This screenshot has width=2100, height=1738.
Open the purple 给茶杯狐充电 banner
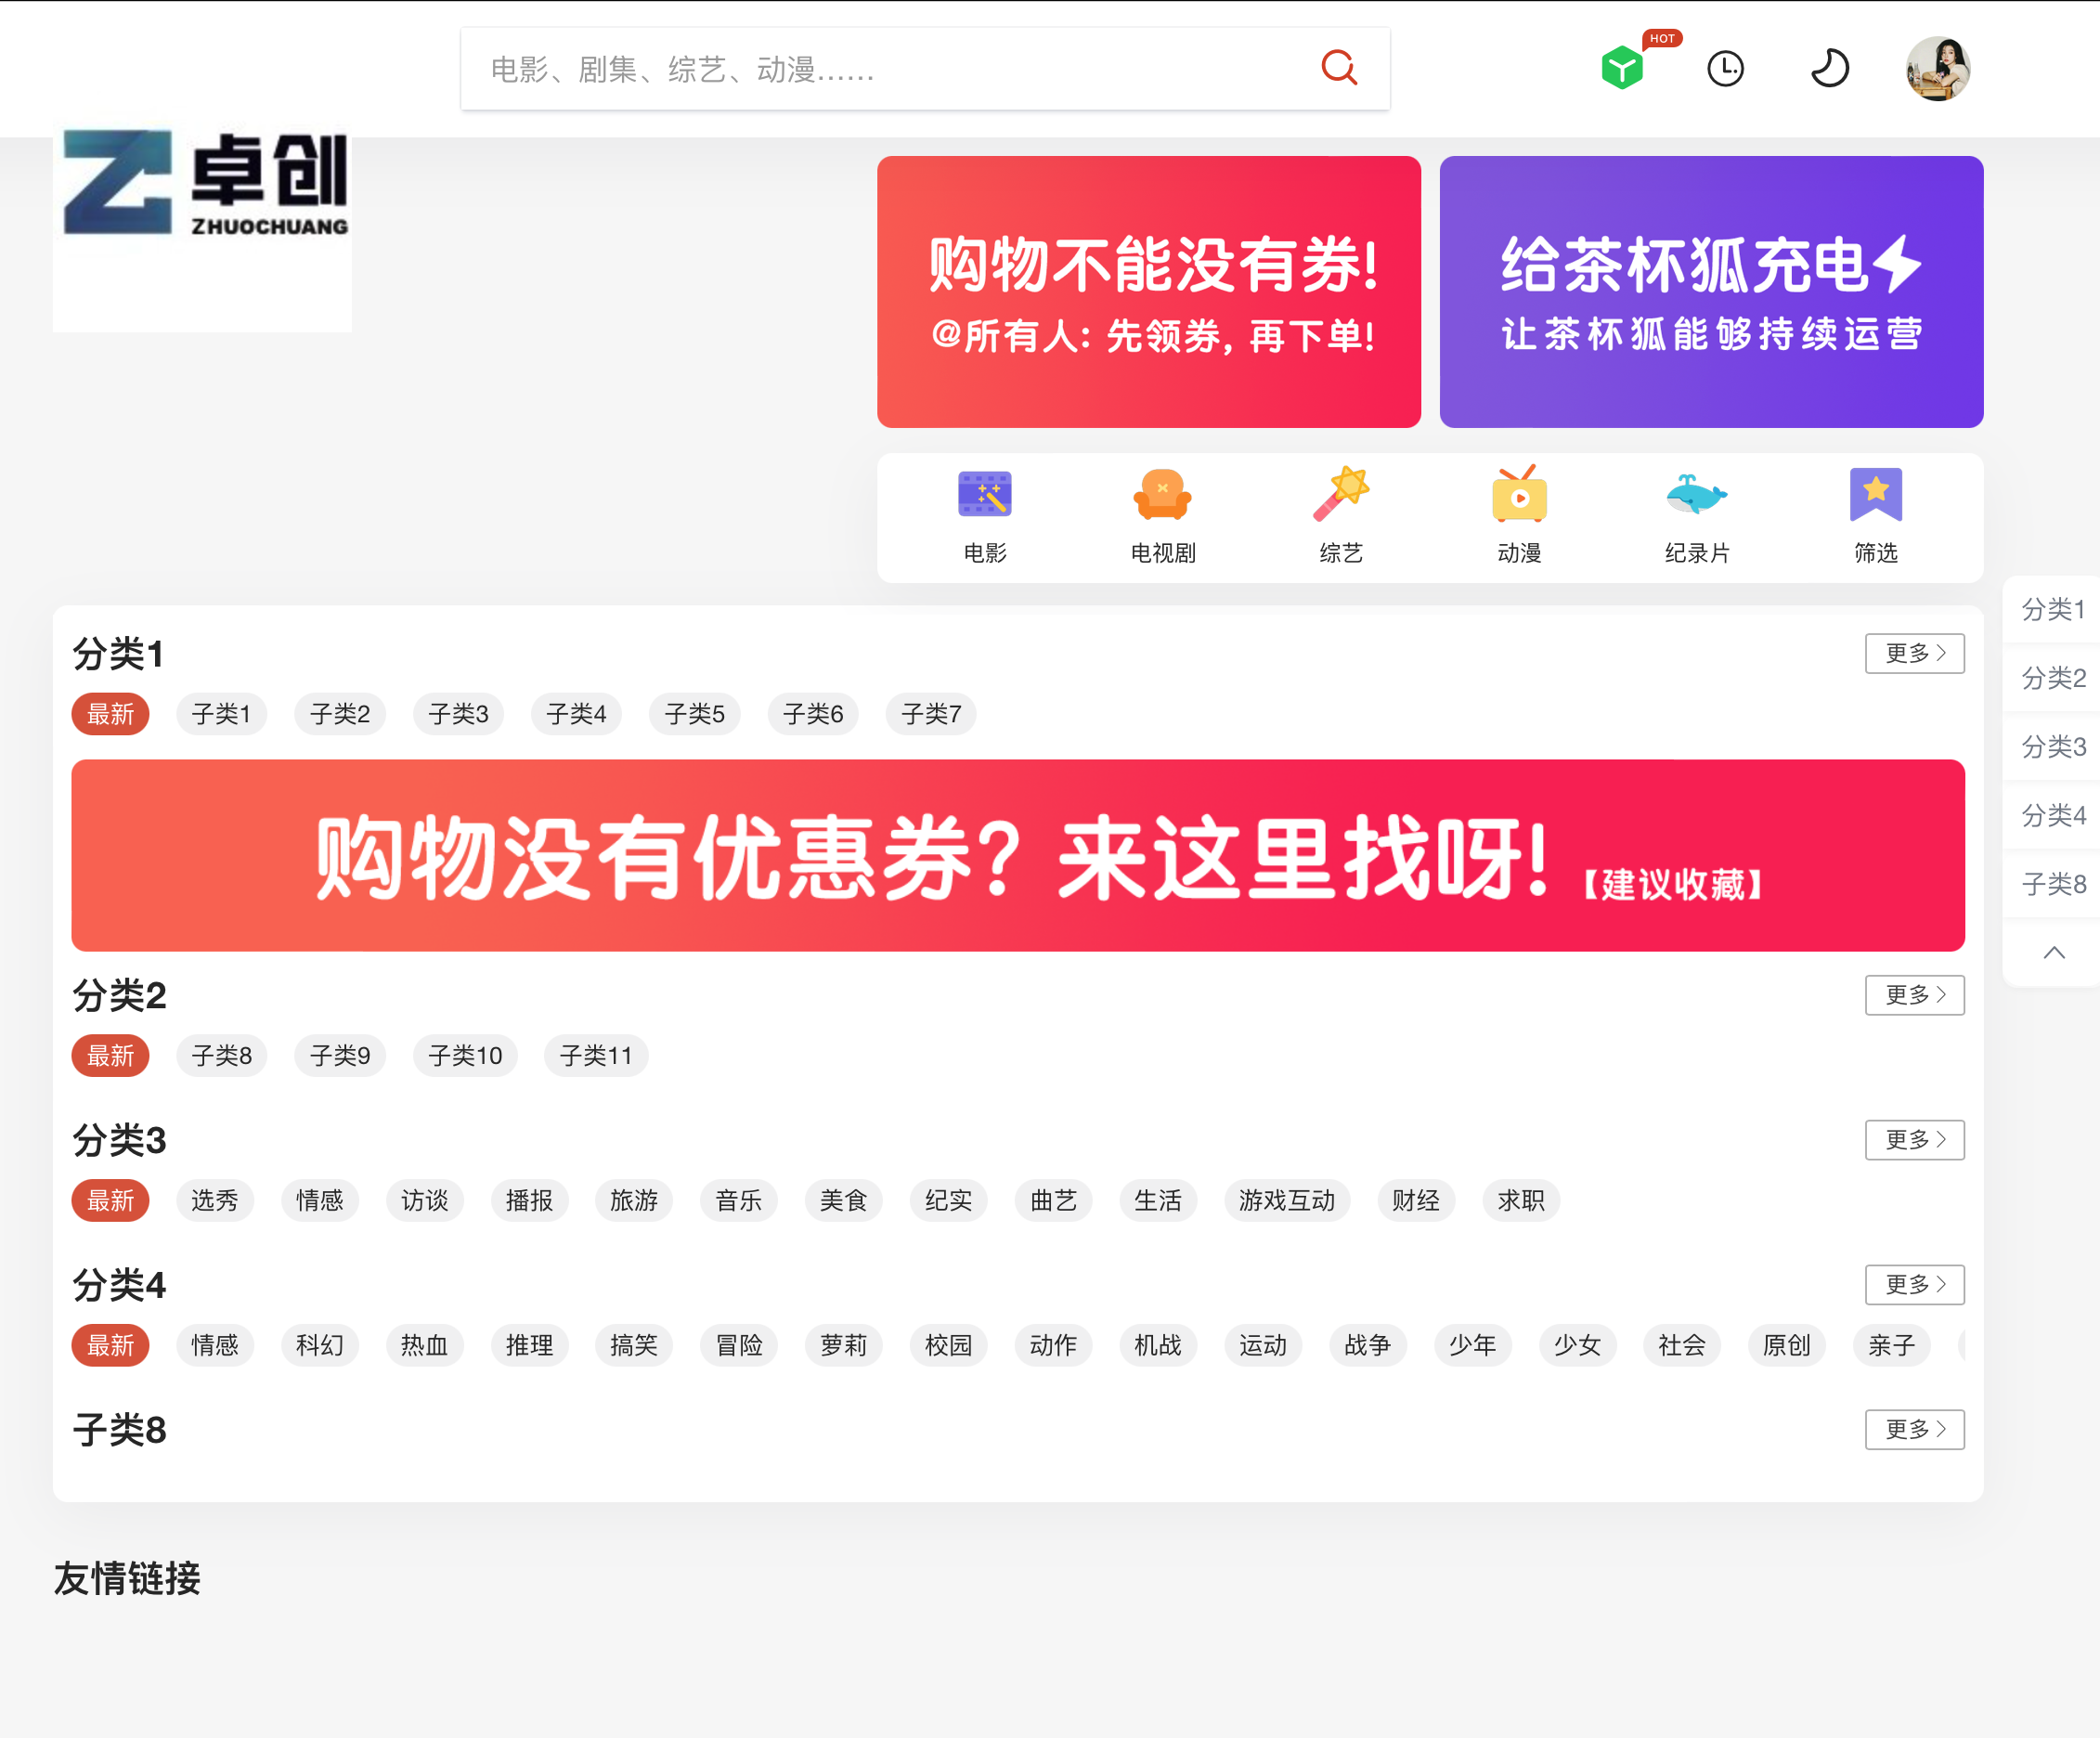(x=1711, y=292)
